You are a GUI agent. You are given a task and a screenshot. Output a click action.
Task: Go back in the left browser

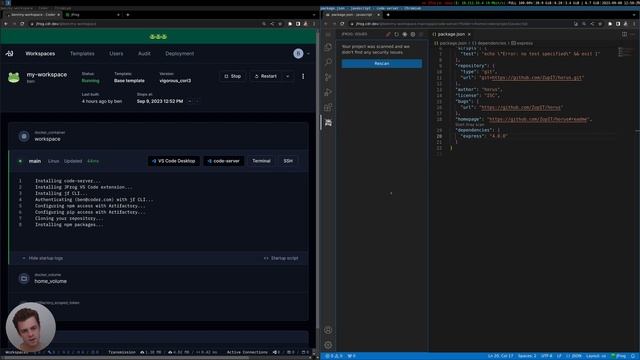click(6, 24)
